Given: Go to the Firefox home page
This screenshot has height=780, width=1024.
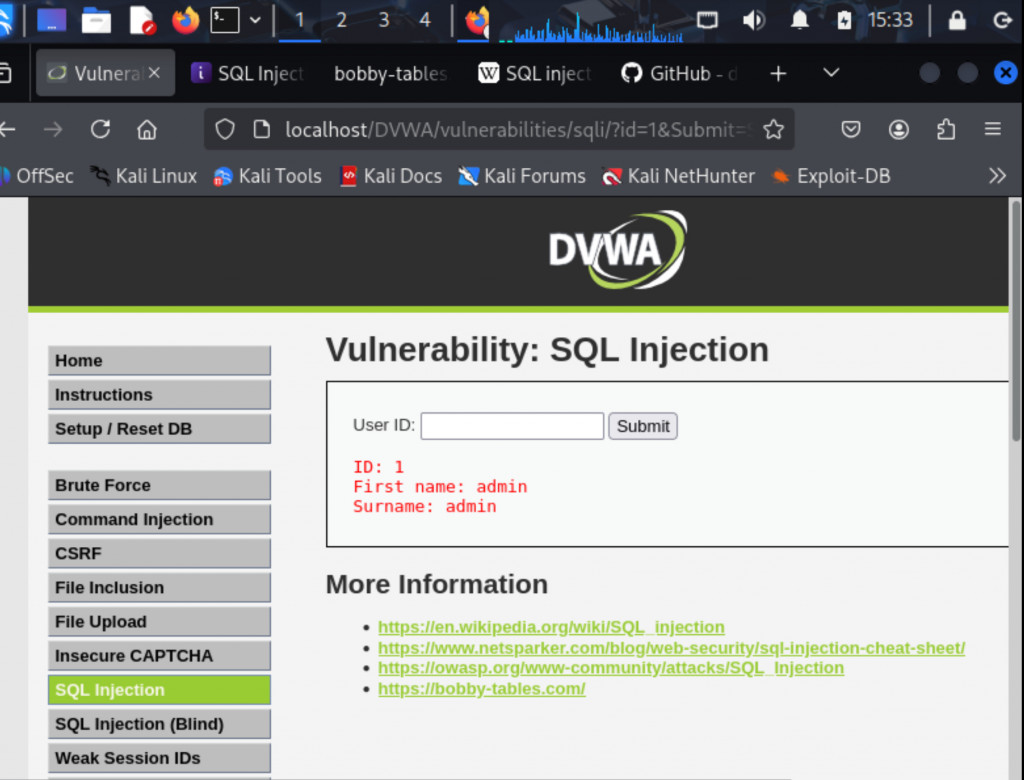Looking at the screenshot, I should tap(147, 129).
